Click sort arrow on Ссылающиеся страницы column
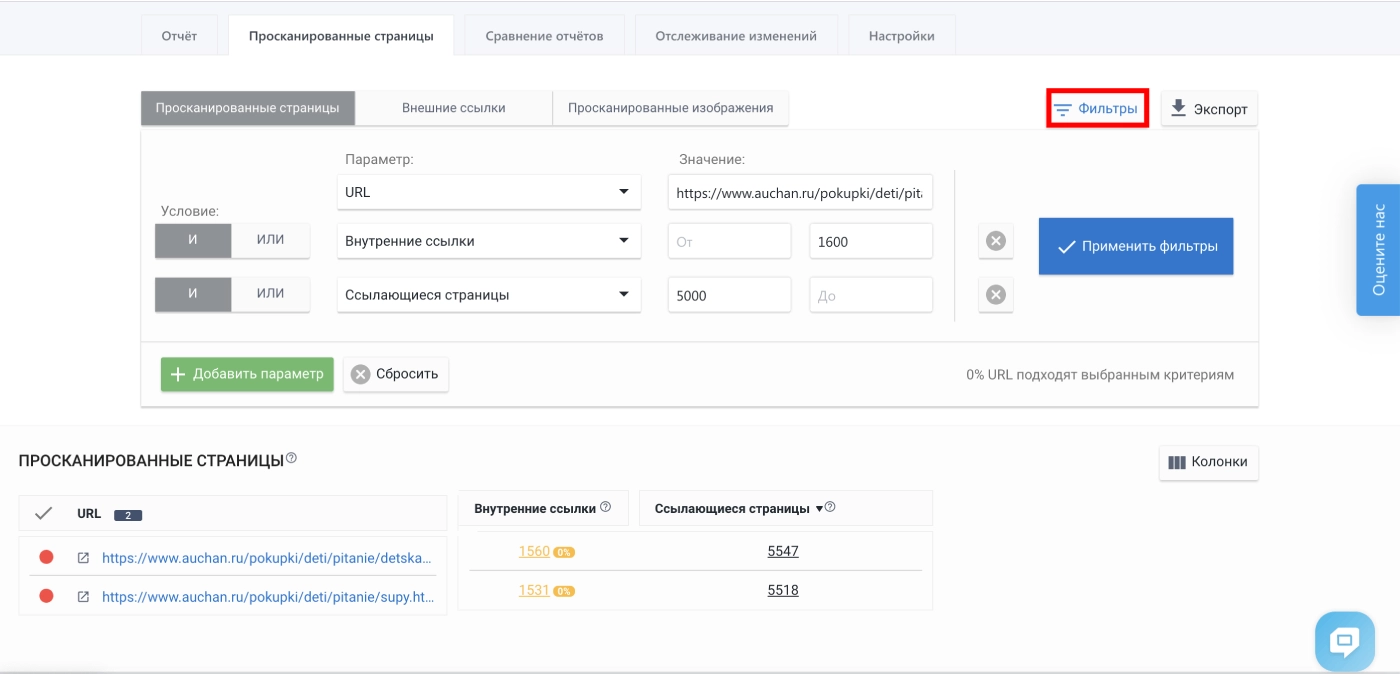1400x674 pixels. [x=819, y=508]
